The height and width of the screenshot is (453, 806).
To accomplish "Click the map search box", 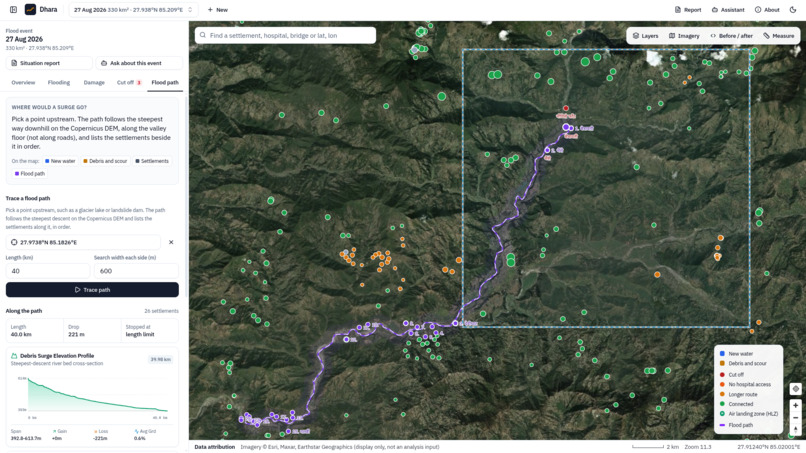I will pyautogui.click(x=285, y=35).
